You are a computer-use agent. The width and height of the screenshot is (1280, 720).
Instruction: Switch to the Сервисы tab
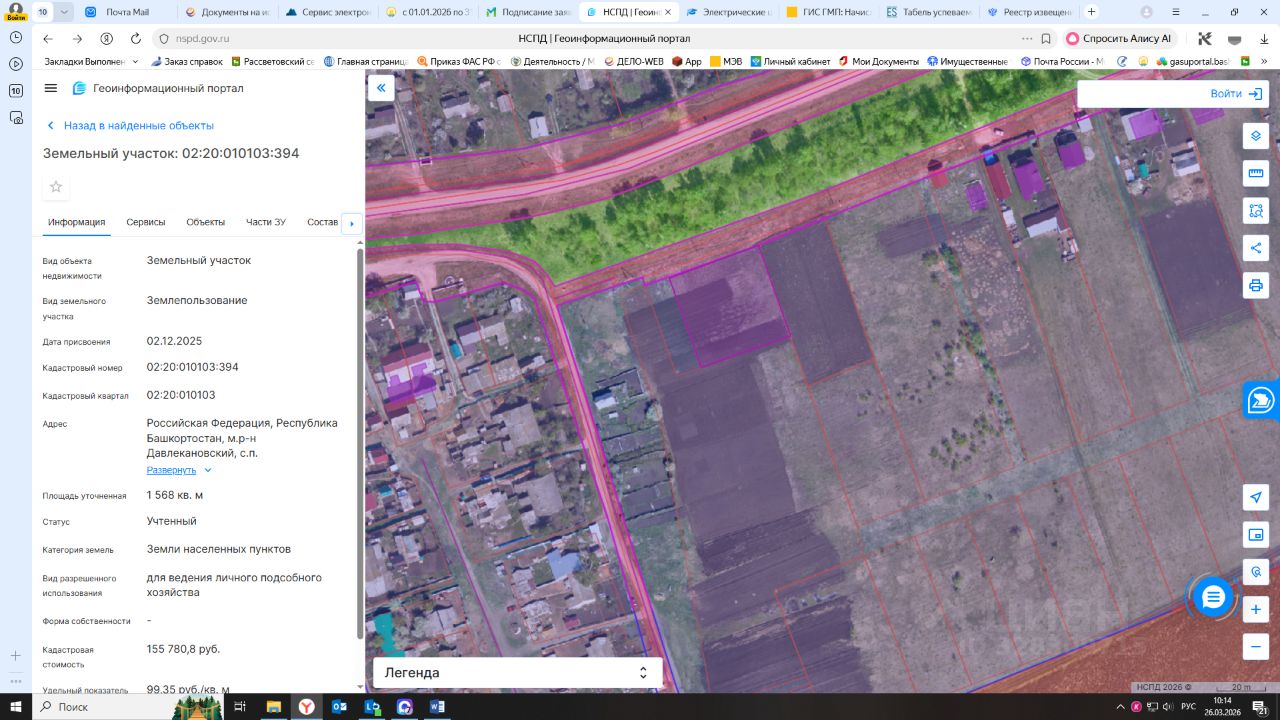click(146, 222)
